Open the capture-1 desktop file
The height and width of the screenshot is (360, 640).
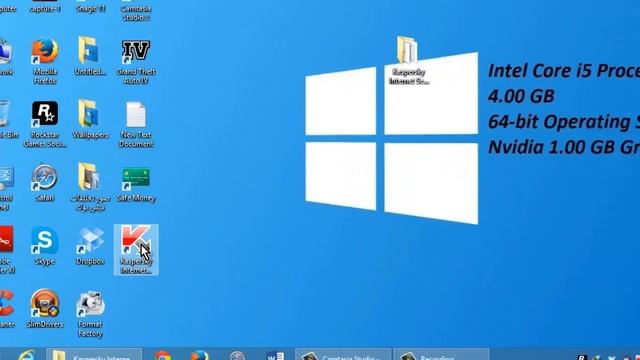click(44, 7)
